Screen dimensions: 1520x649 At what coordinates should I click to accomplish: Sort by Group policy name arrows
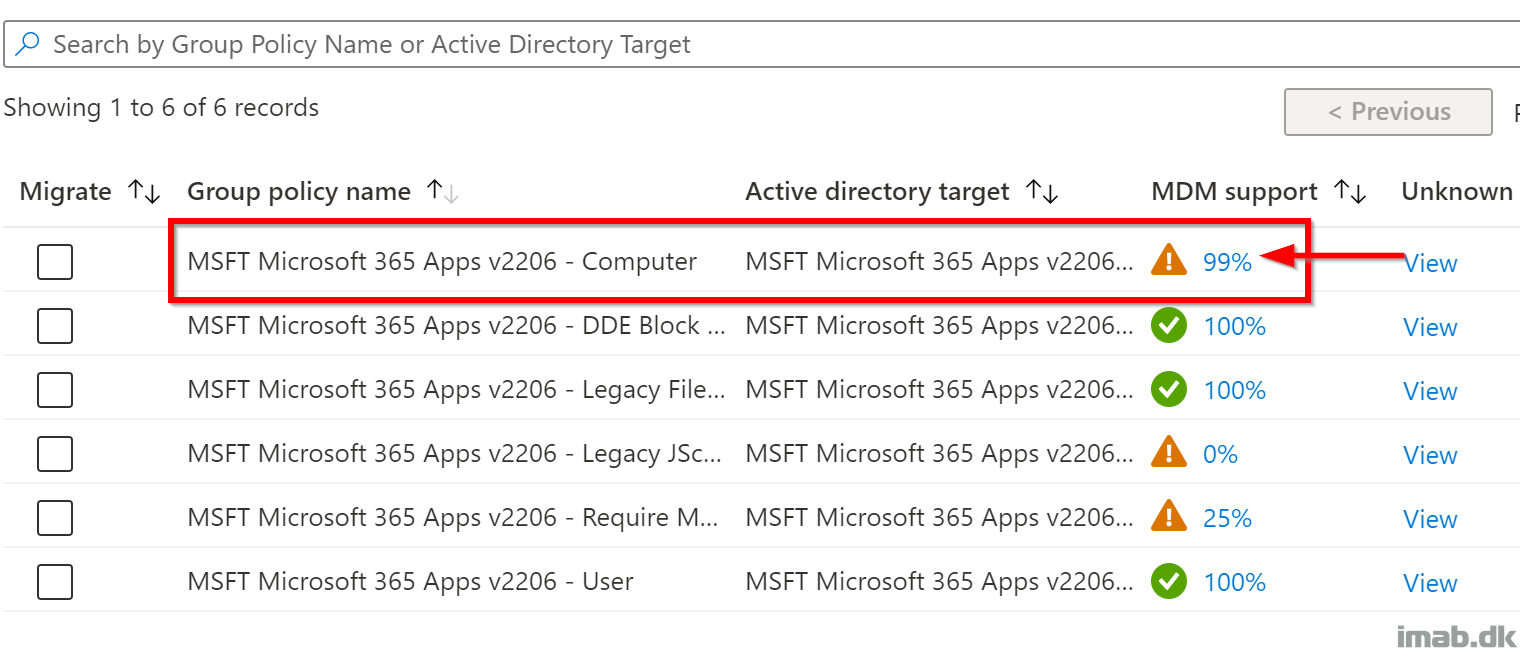[x=443, y=192]
